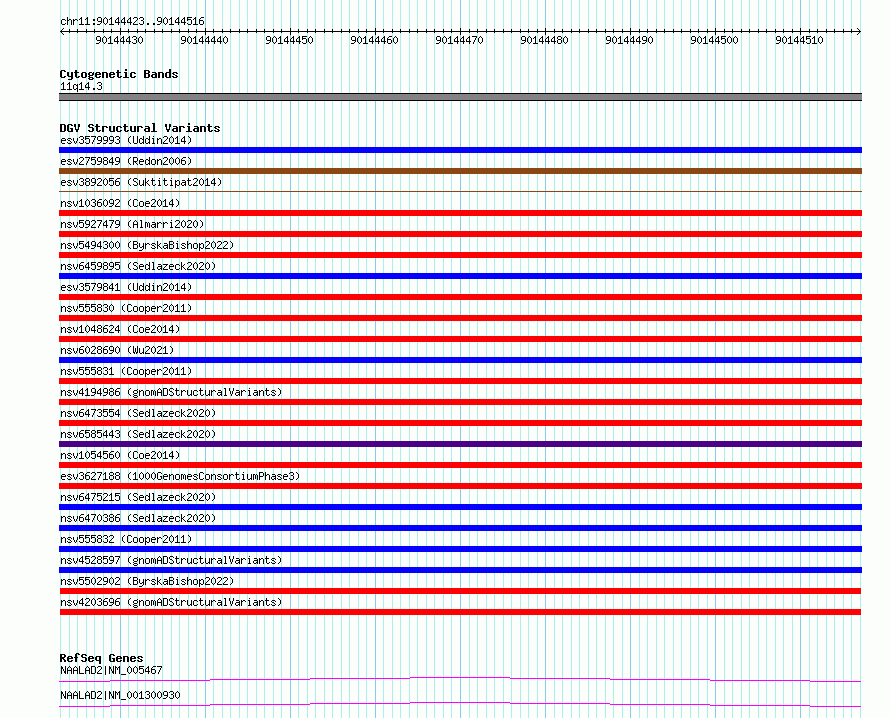Select nsv4528597 (gnomADStructuralVariants) label
Image resolution: width=890 pixels, height=718 pixels.
pos(171,560)
